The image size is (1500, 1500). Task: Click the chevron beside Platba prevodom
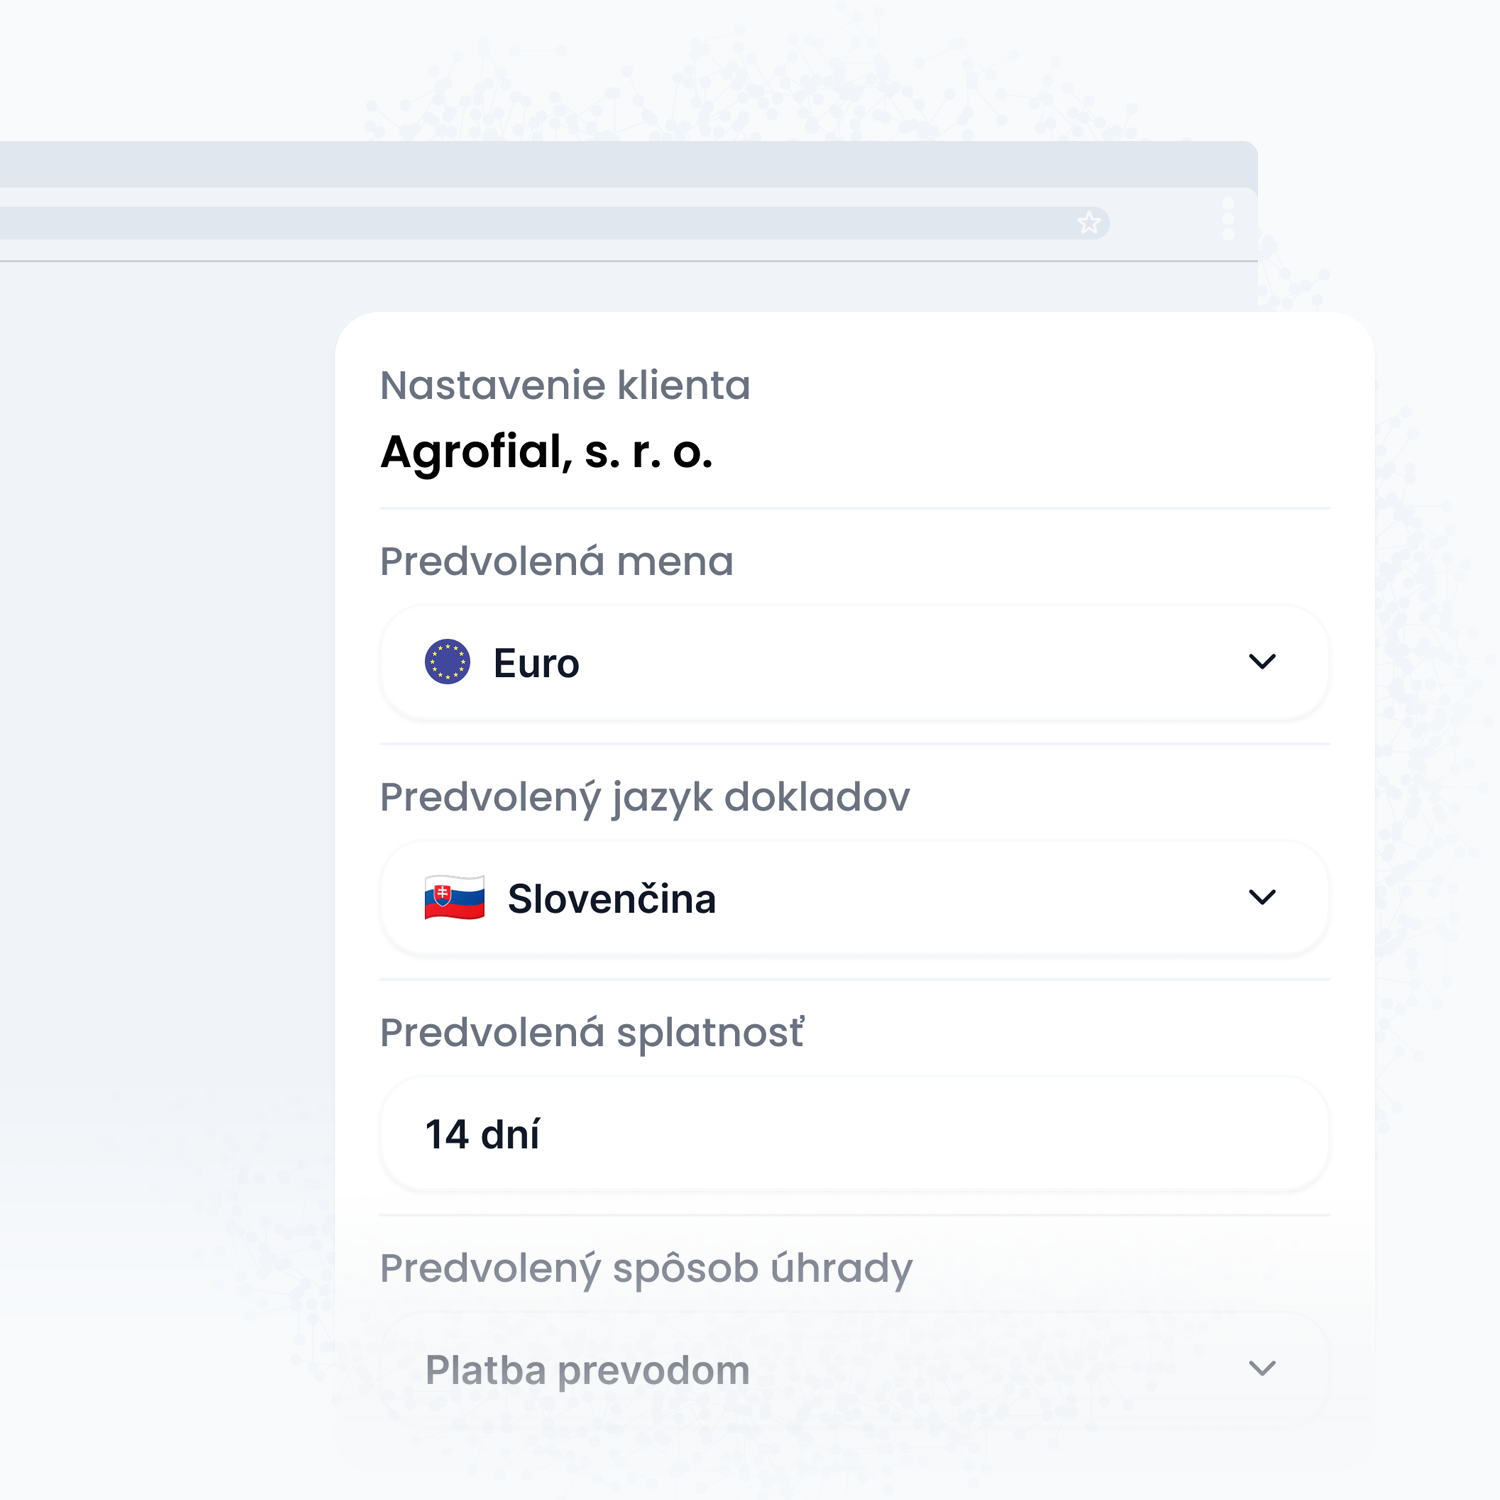[1263, 1369]
